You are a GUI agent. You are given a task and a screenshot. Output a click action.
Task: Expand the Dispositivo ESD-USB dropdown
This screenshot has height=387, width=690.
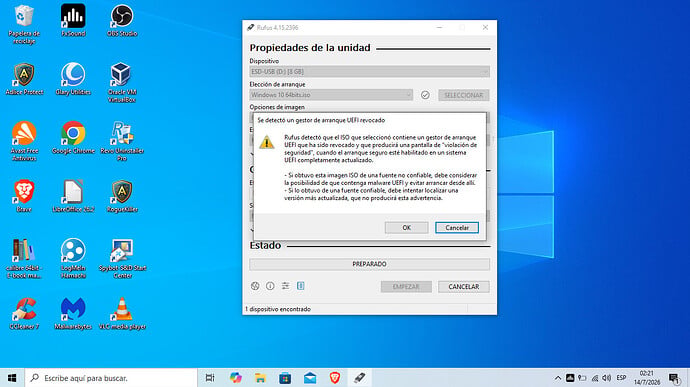click(x=370, y=72)
